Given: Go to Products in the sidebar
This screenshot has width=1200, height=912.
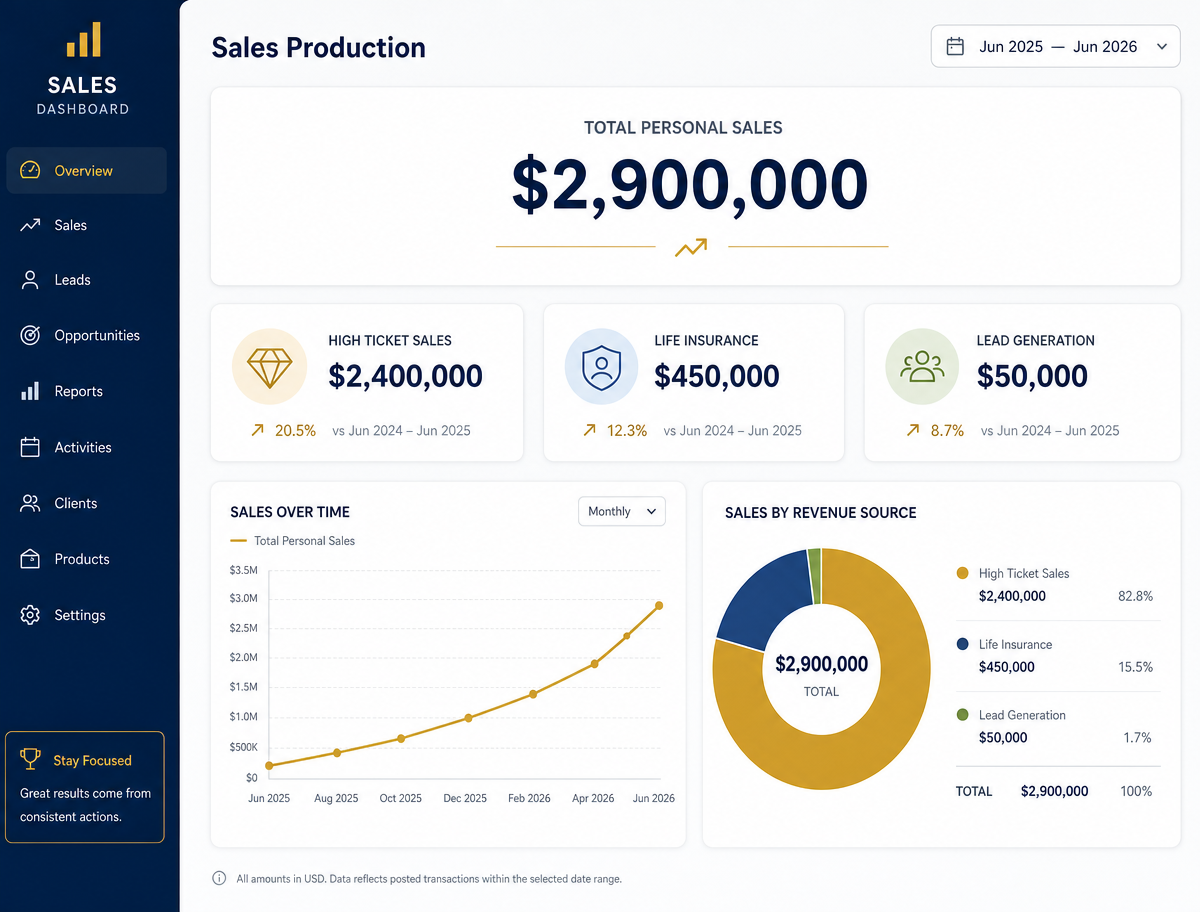Looking at the screenshot, I should (x=86, y=559).
